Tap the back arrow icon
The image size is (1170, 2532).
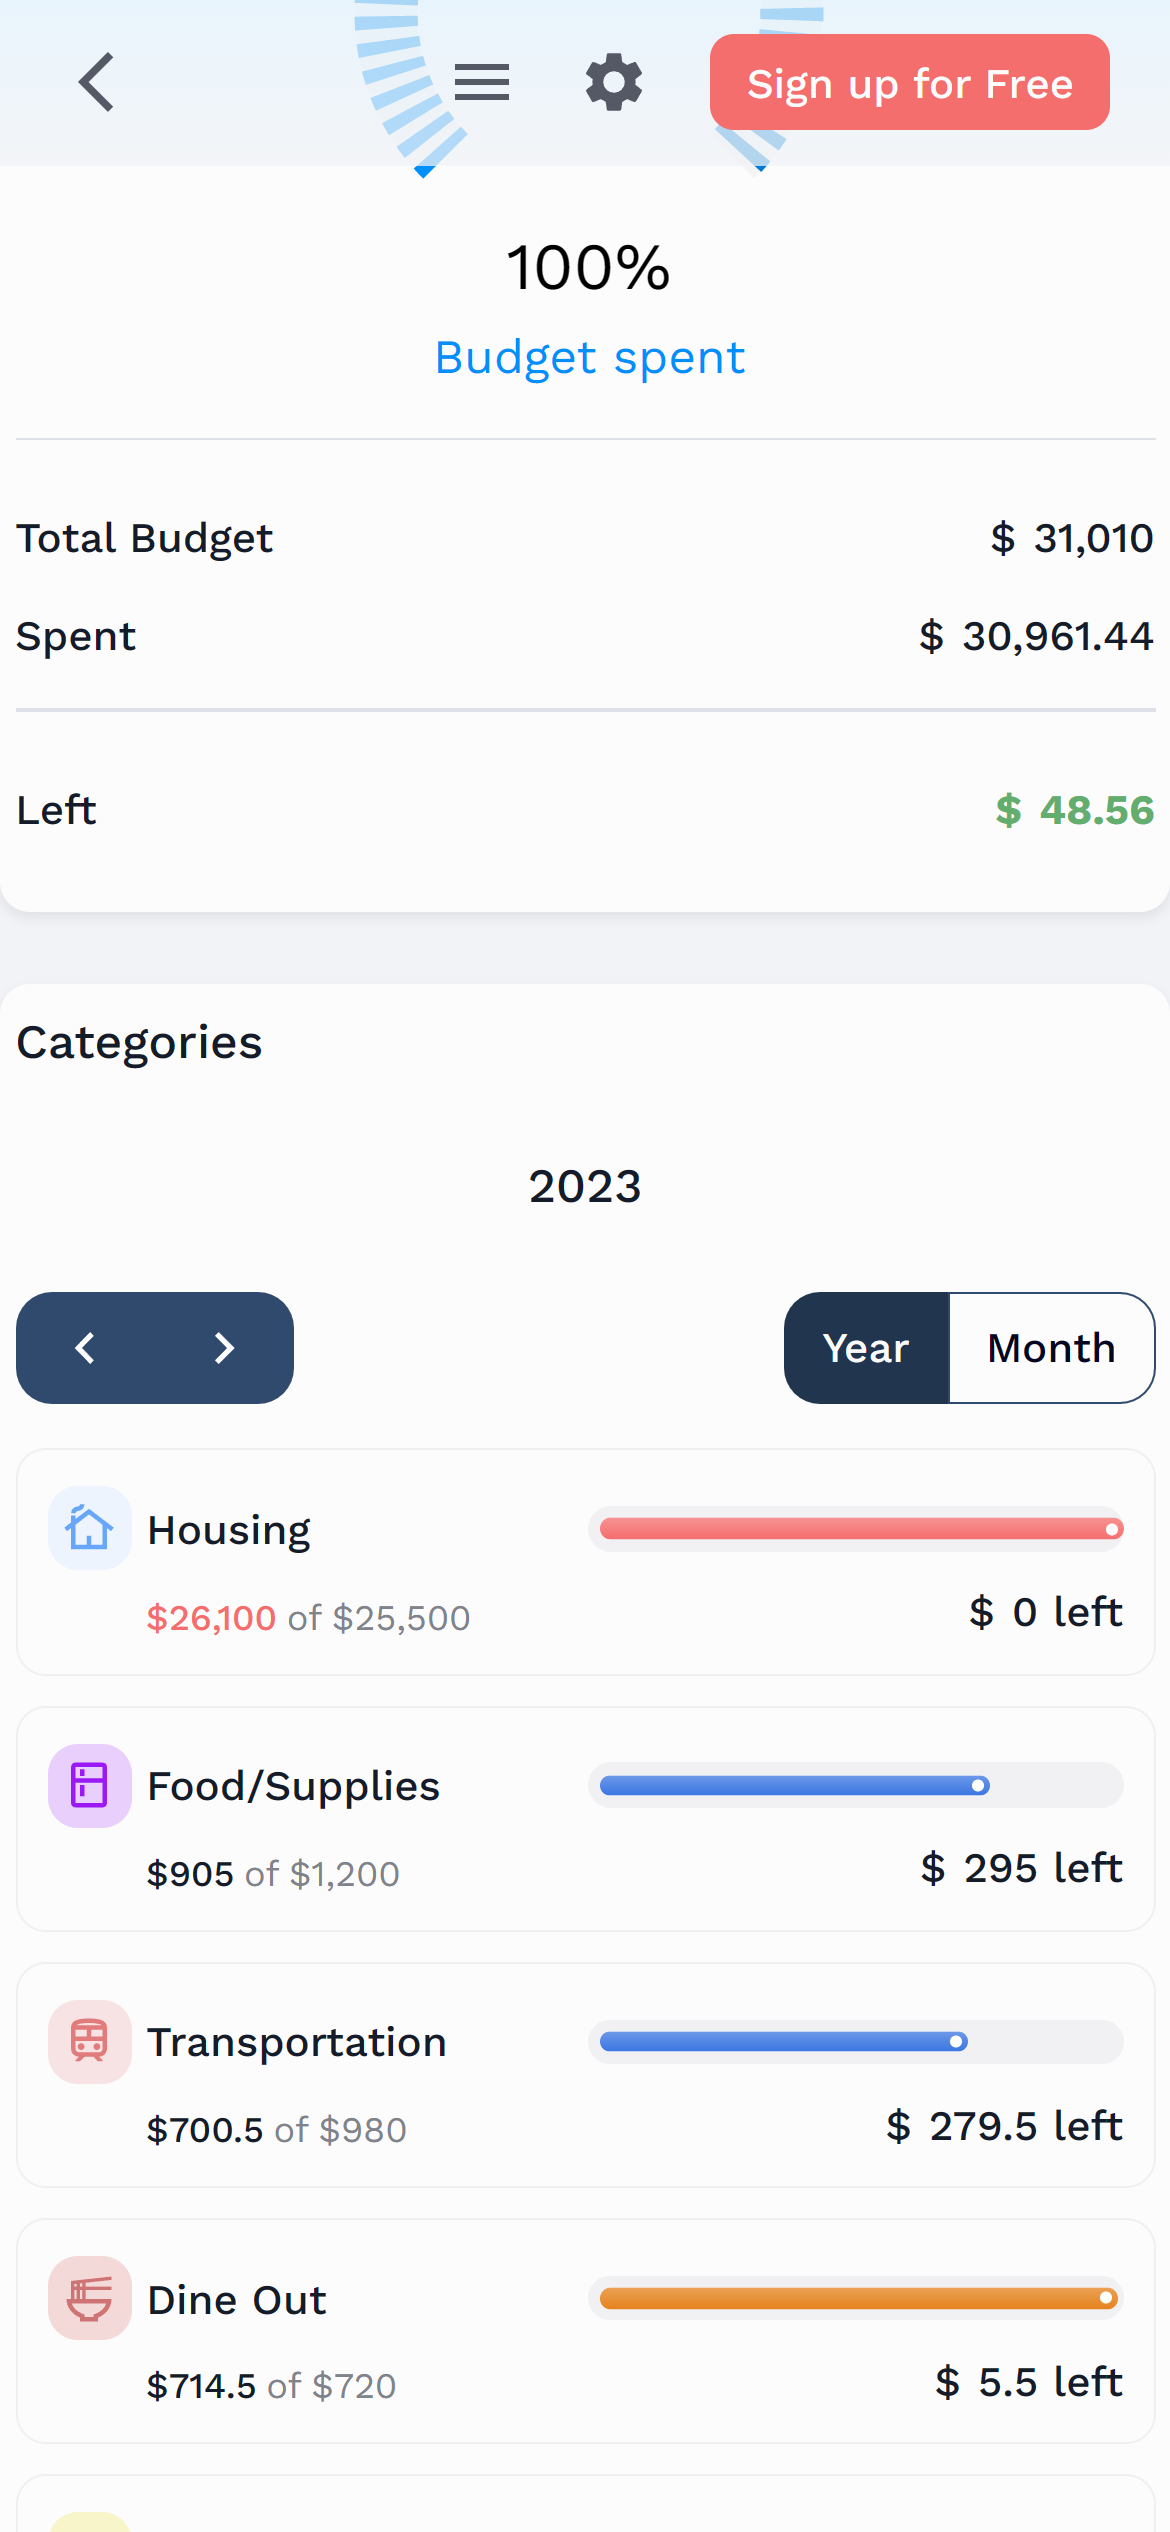pyautogui.click(x=96, y=82)
